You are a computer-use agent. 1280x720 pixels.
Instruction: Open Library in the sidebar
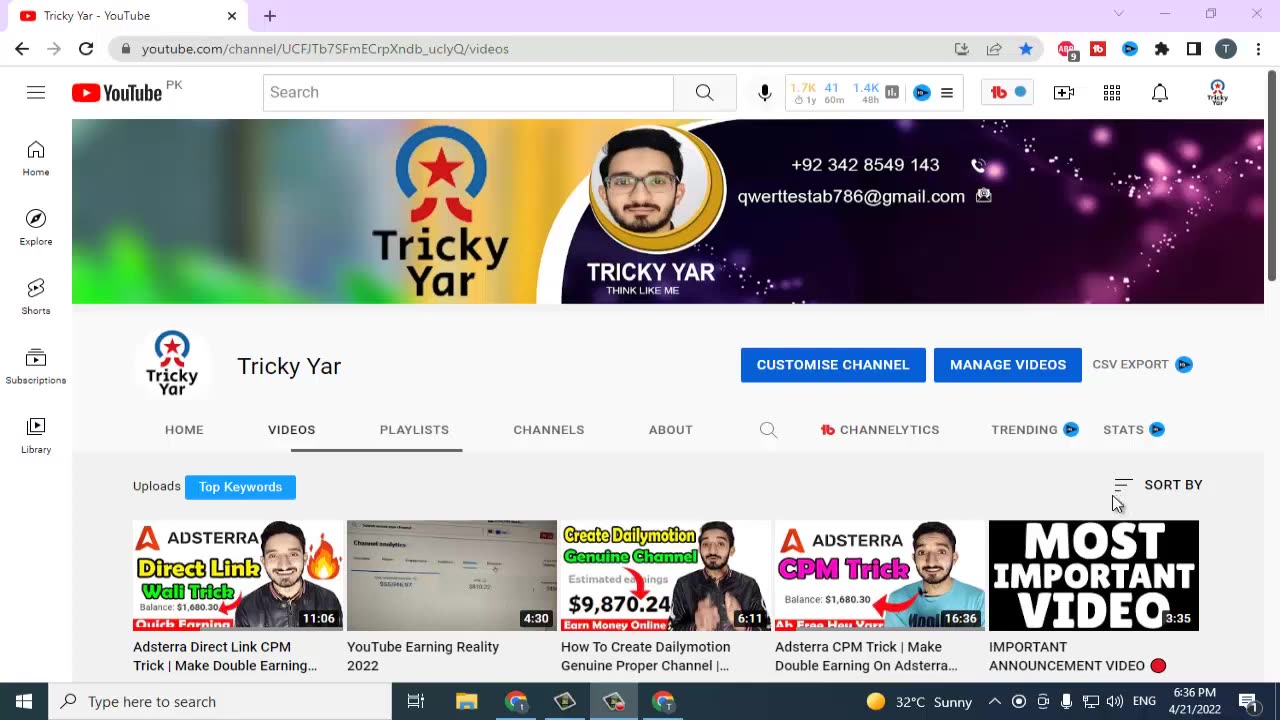coord(36,435)
